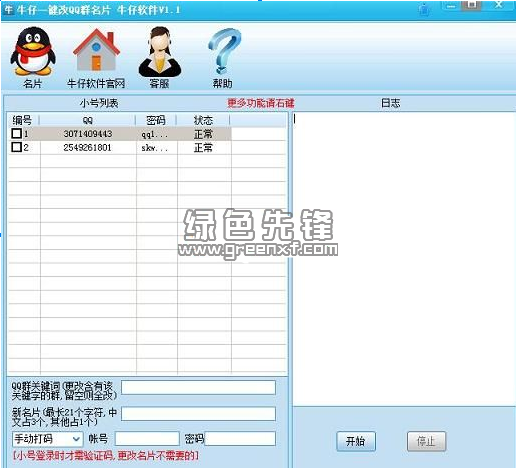Click 正常 status in row 1

coord(203,134)
